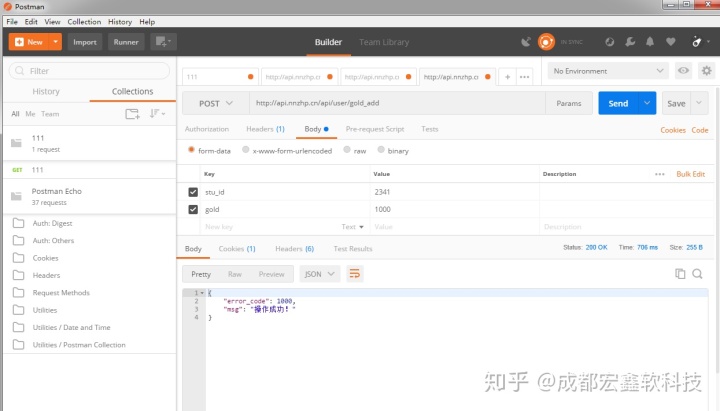720x411 pixels.
Task: Copy response with the copy icon
Action: 680,274
